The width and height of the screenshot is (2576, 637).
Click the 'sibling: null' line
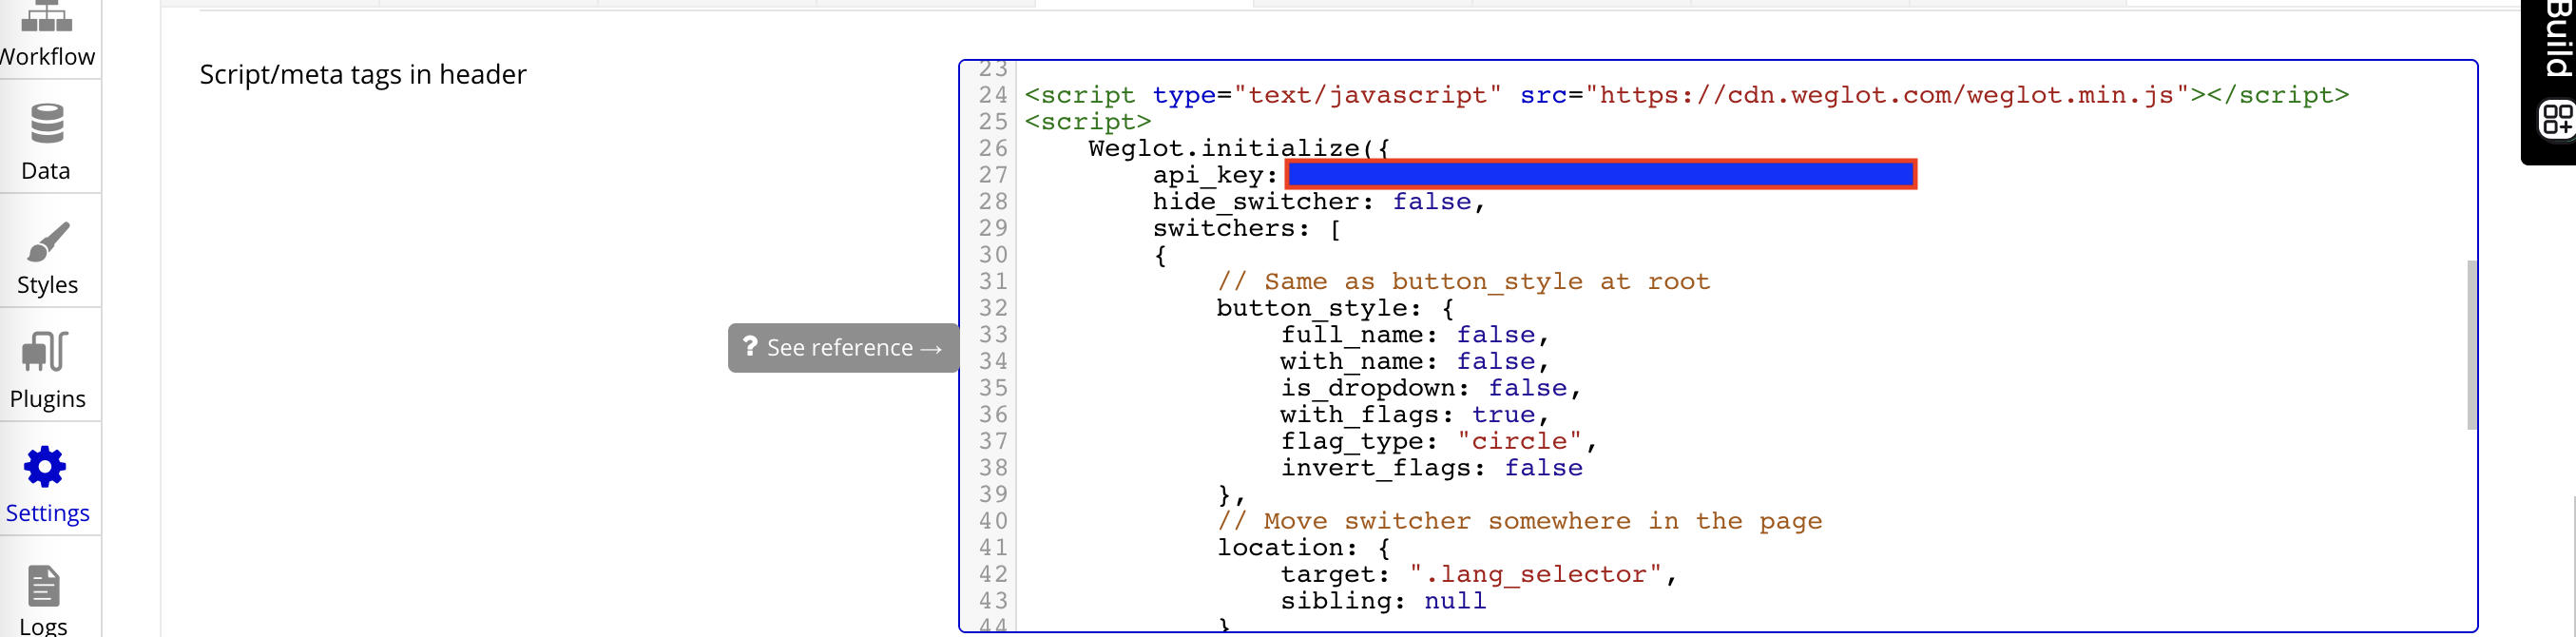pos(1383,600)
